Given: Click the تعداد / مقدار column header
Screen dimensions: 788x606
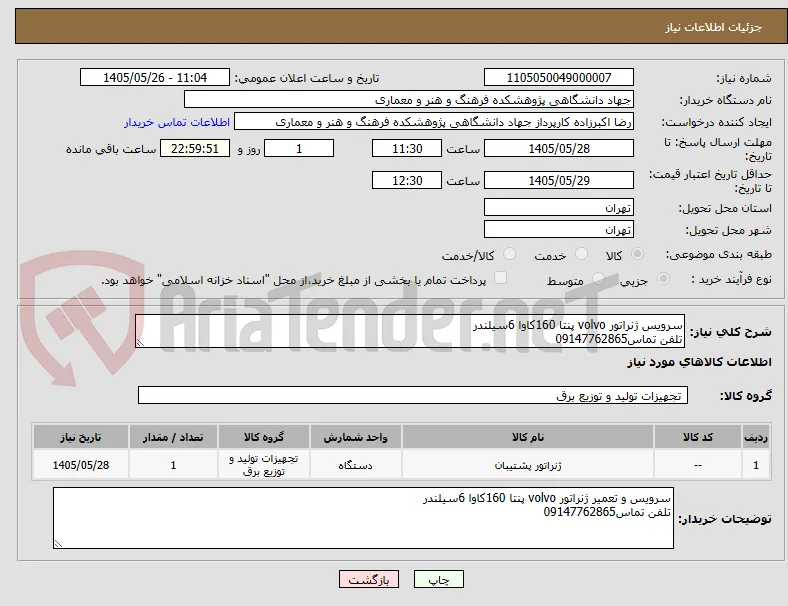Looking at the screenshot, I should (x=173, y=437).
